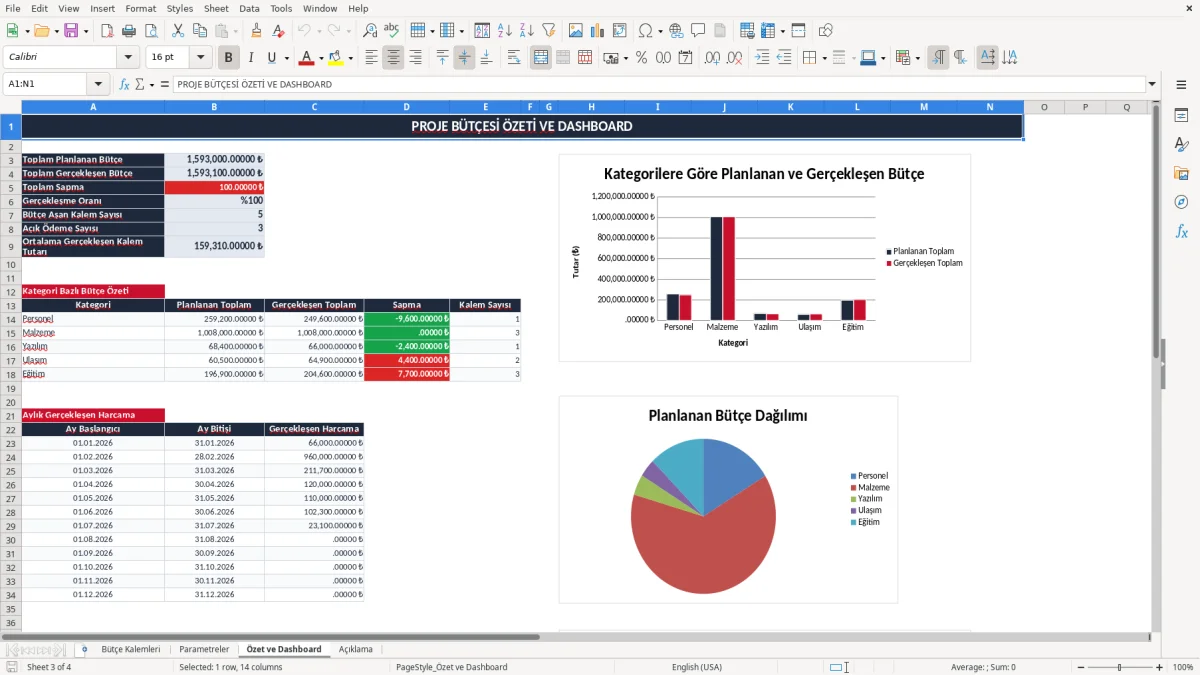Toggle Align Right

click(415, 58)
